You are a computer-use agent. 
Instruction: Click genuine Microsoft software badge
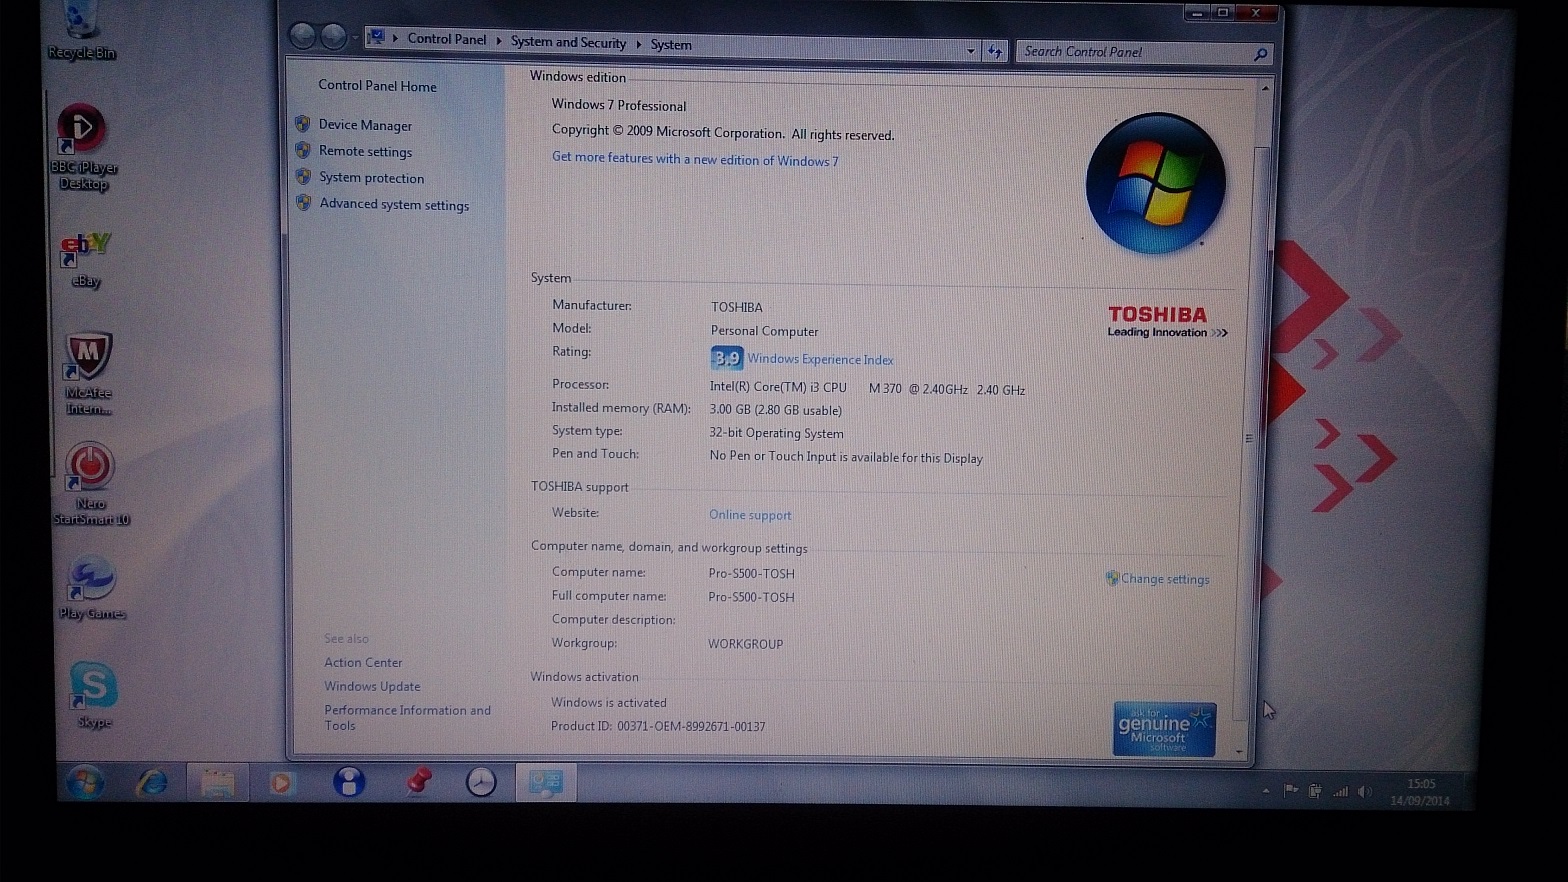point(1164,729)
